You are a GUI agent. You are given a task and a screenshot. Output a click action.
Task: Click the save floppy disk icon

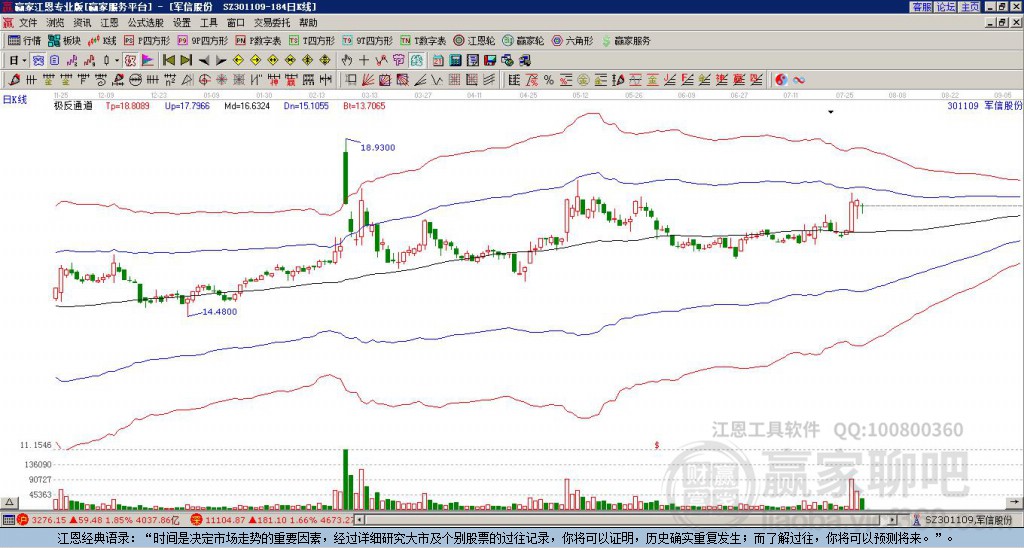490,60
